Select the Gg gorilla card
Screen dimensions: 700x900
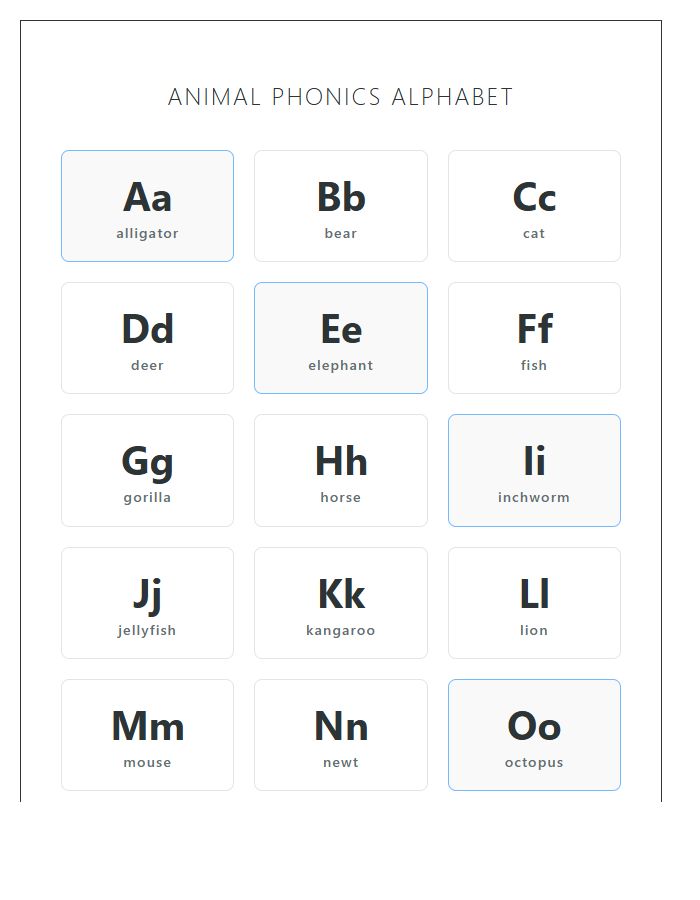point(147,470)
